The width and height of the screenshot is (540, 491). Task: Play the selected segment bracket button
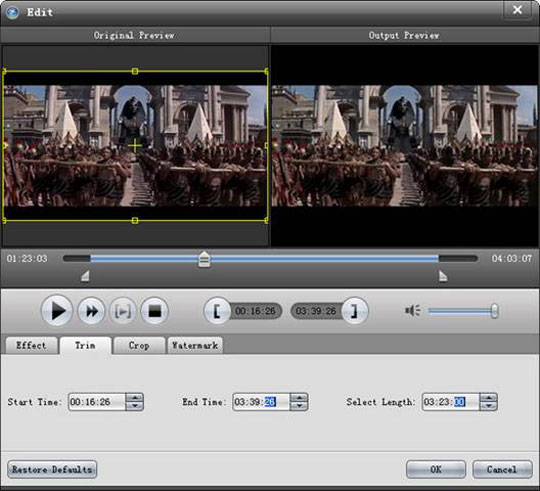(123, 311)
